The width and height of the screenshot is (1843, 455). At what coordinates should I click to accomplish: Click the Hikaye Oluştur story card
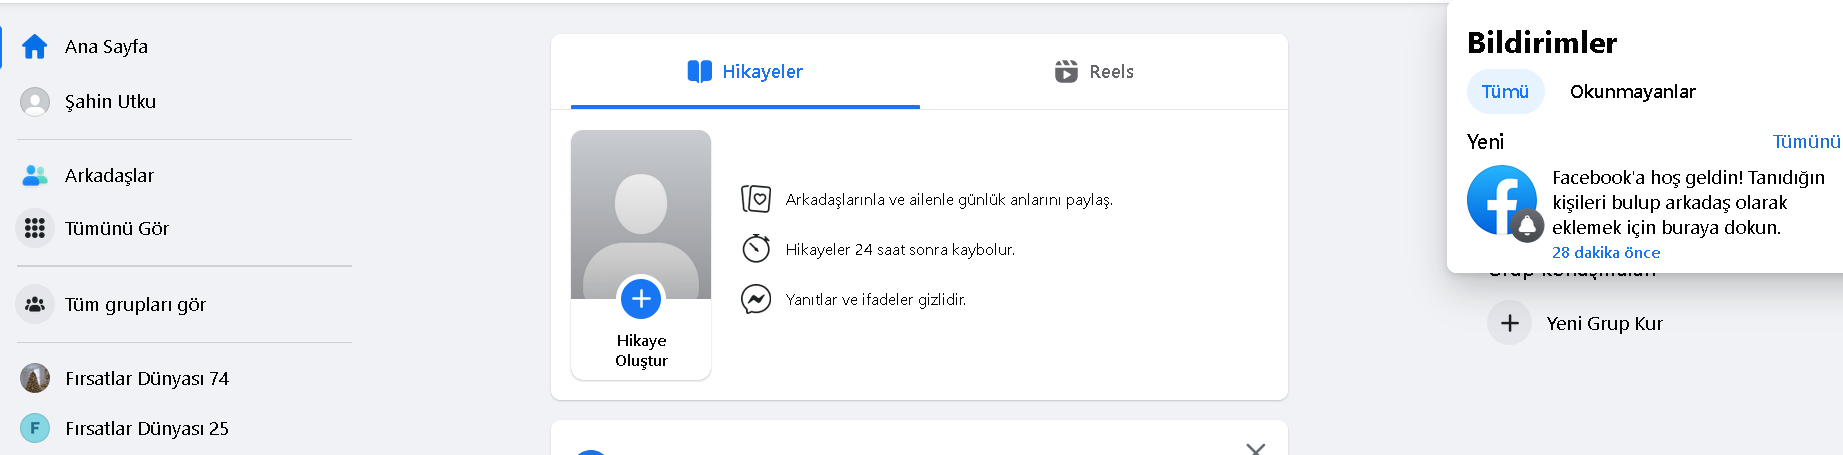tap(641, 255)
